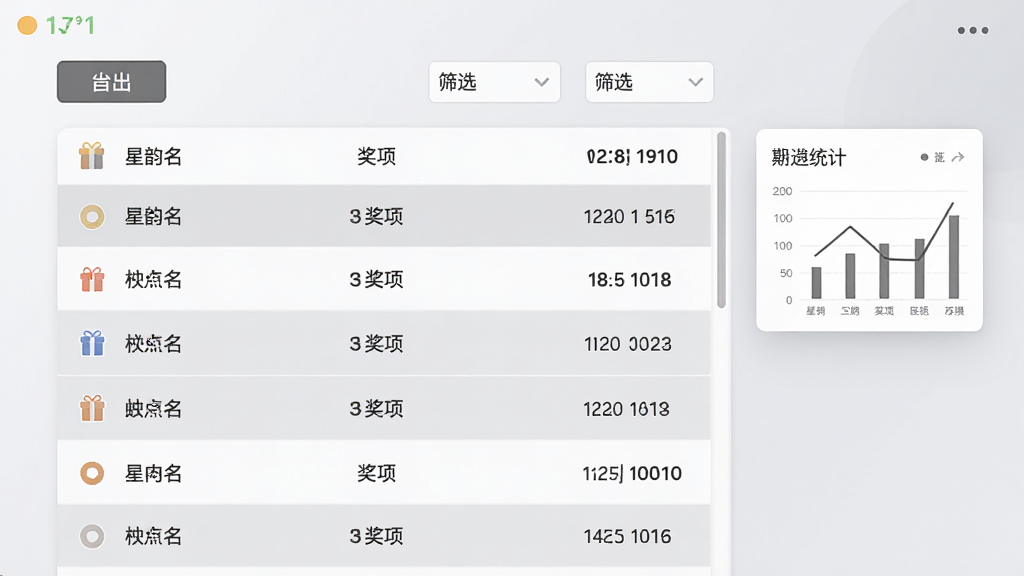Select the name in the 1220 1618 row
The width and height of the screenshot is (1024, 576).
(x=153, y=409)
